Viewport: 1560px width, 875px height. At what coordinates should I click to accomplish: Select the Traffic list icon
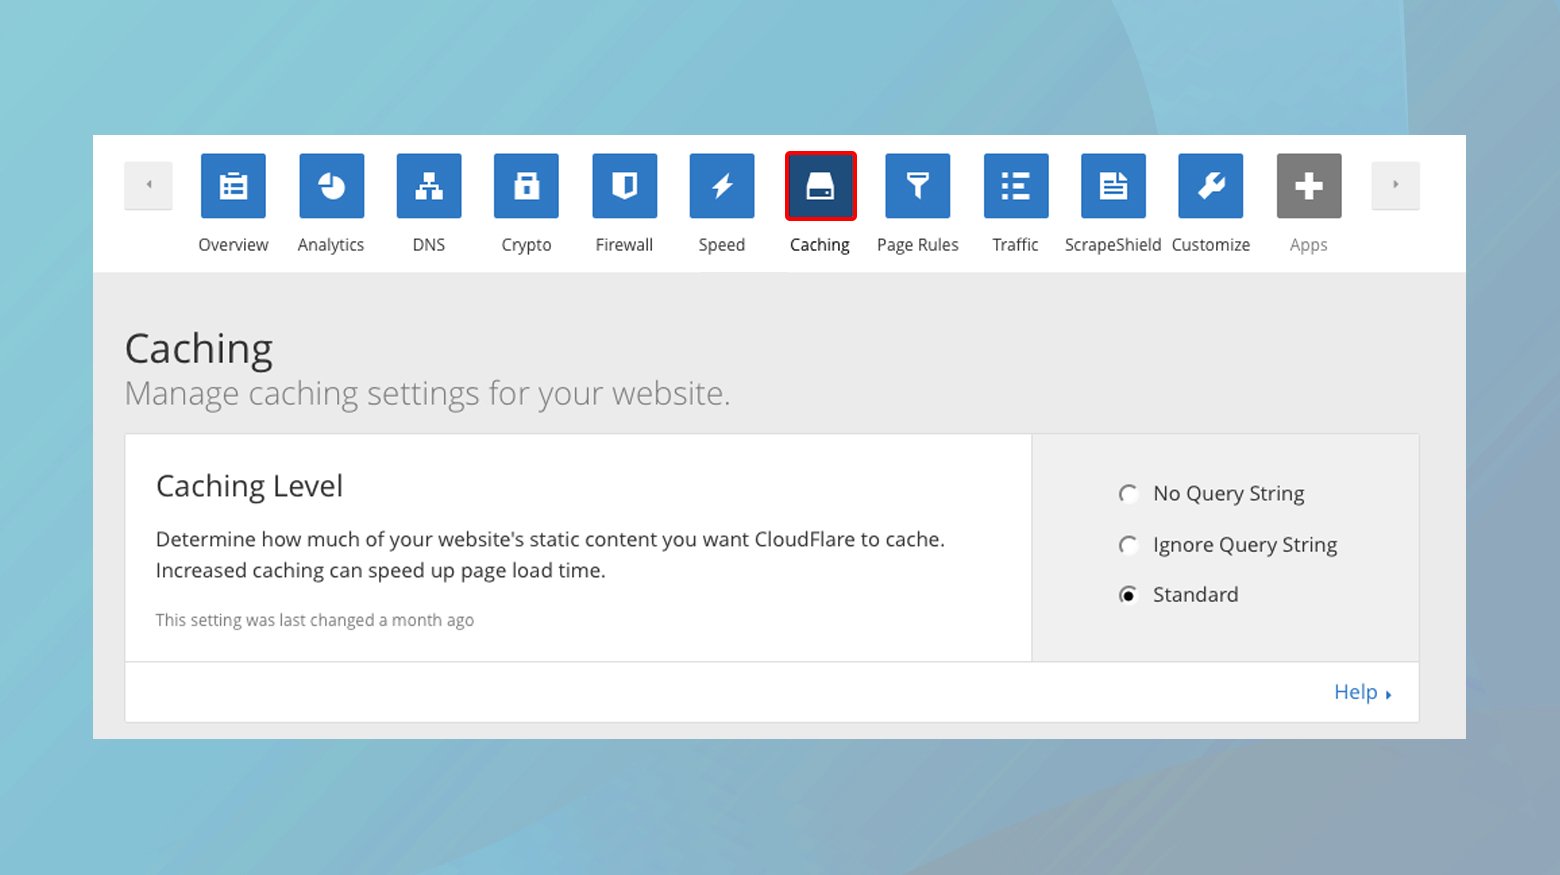(x=1015, y=186)
